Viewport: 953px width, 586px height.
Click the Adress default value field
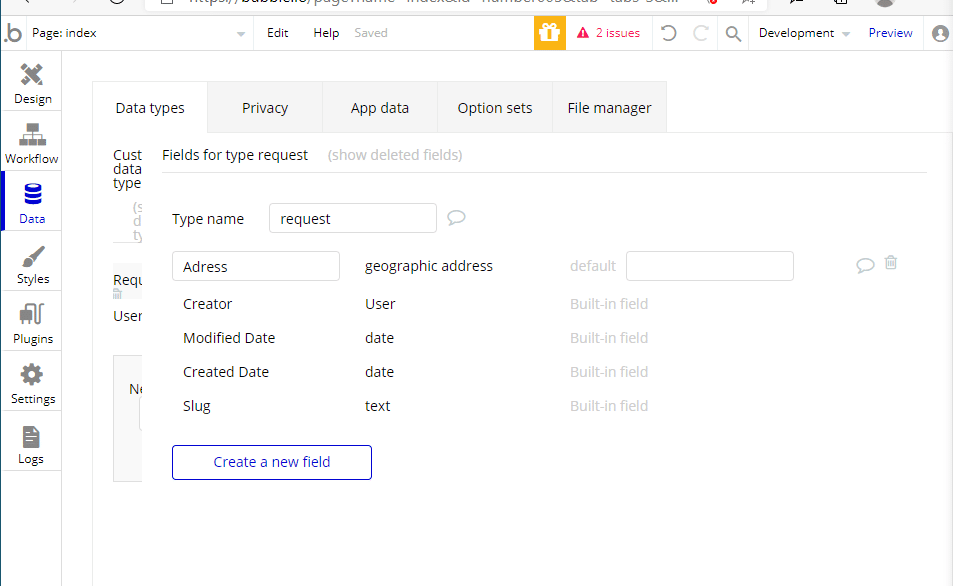[709, 266]
